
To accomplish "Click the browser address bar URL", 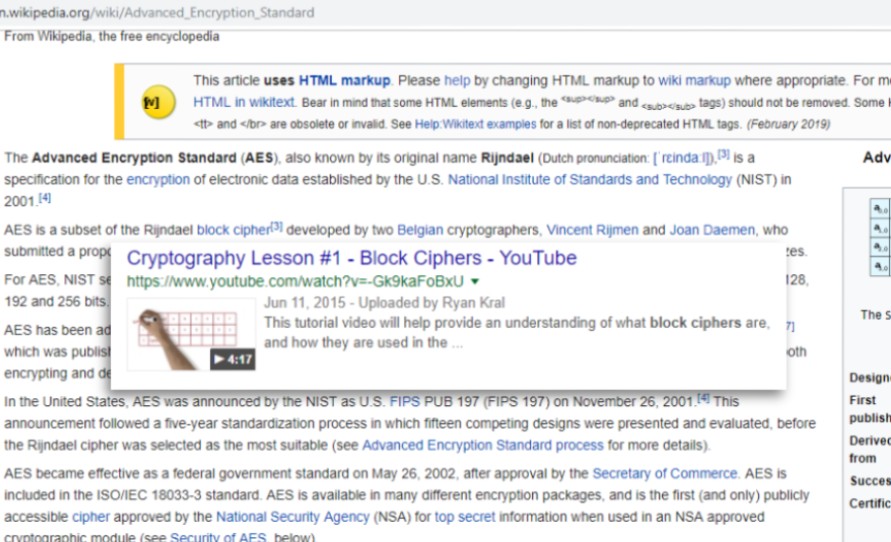I will point(160,13).
